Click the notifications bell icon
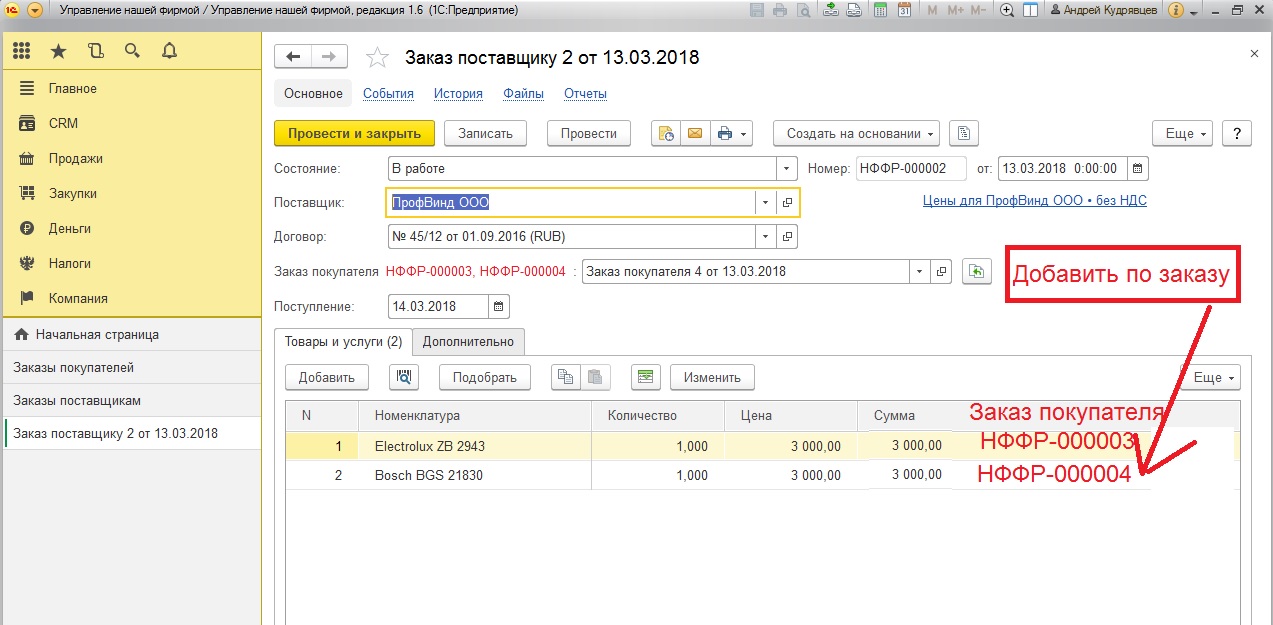Image resolution: width=1273 pixels, height=625 pixels. pos(169,50)
